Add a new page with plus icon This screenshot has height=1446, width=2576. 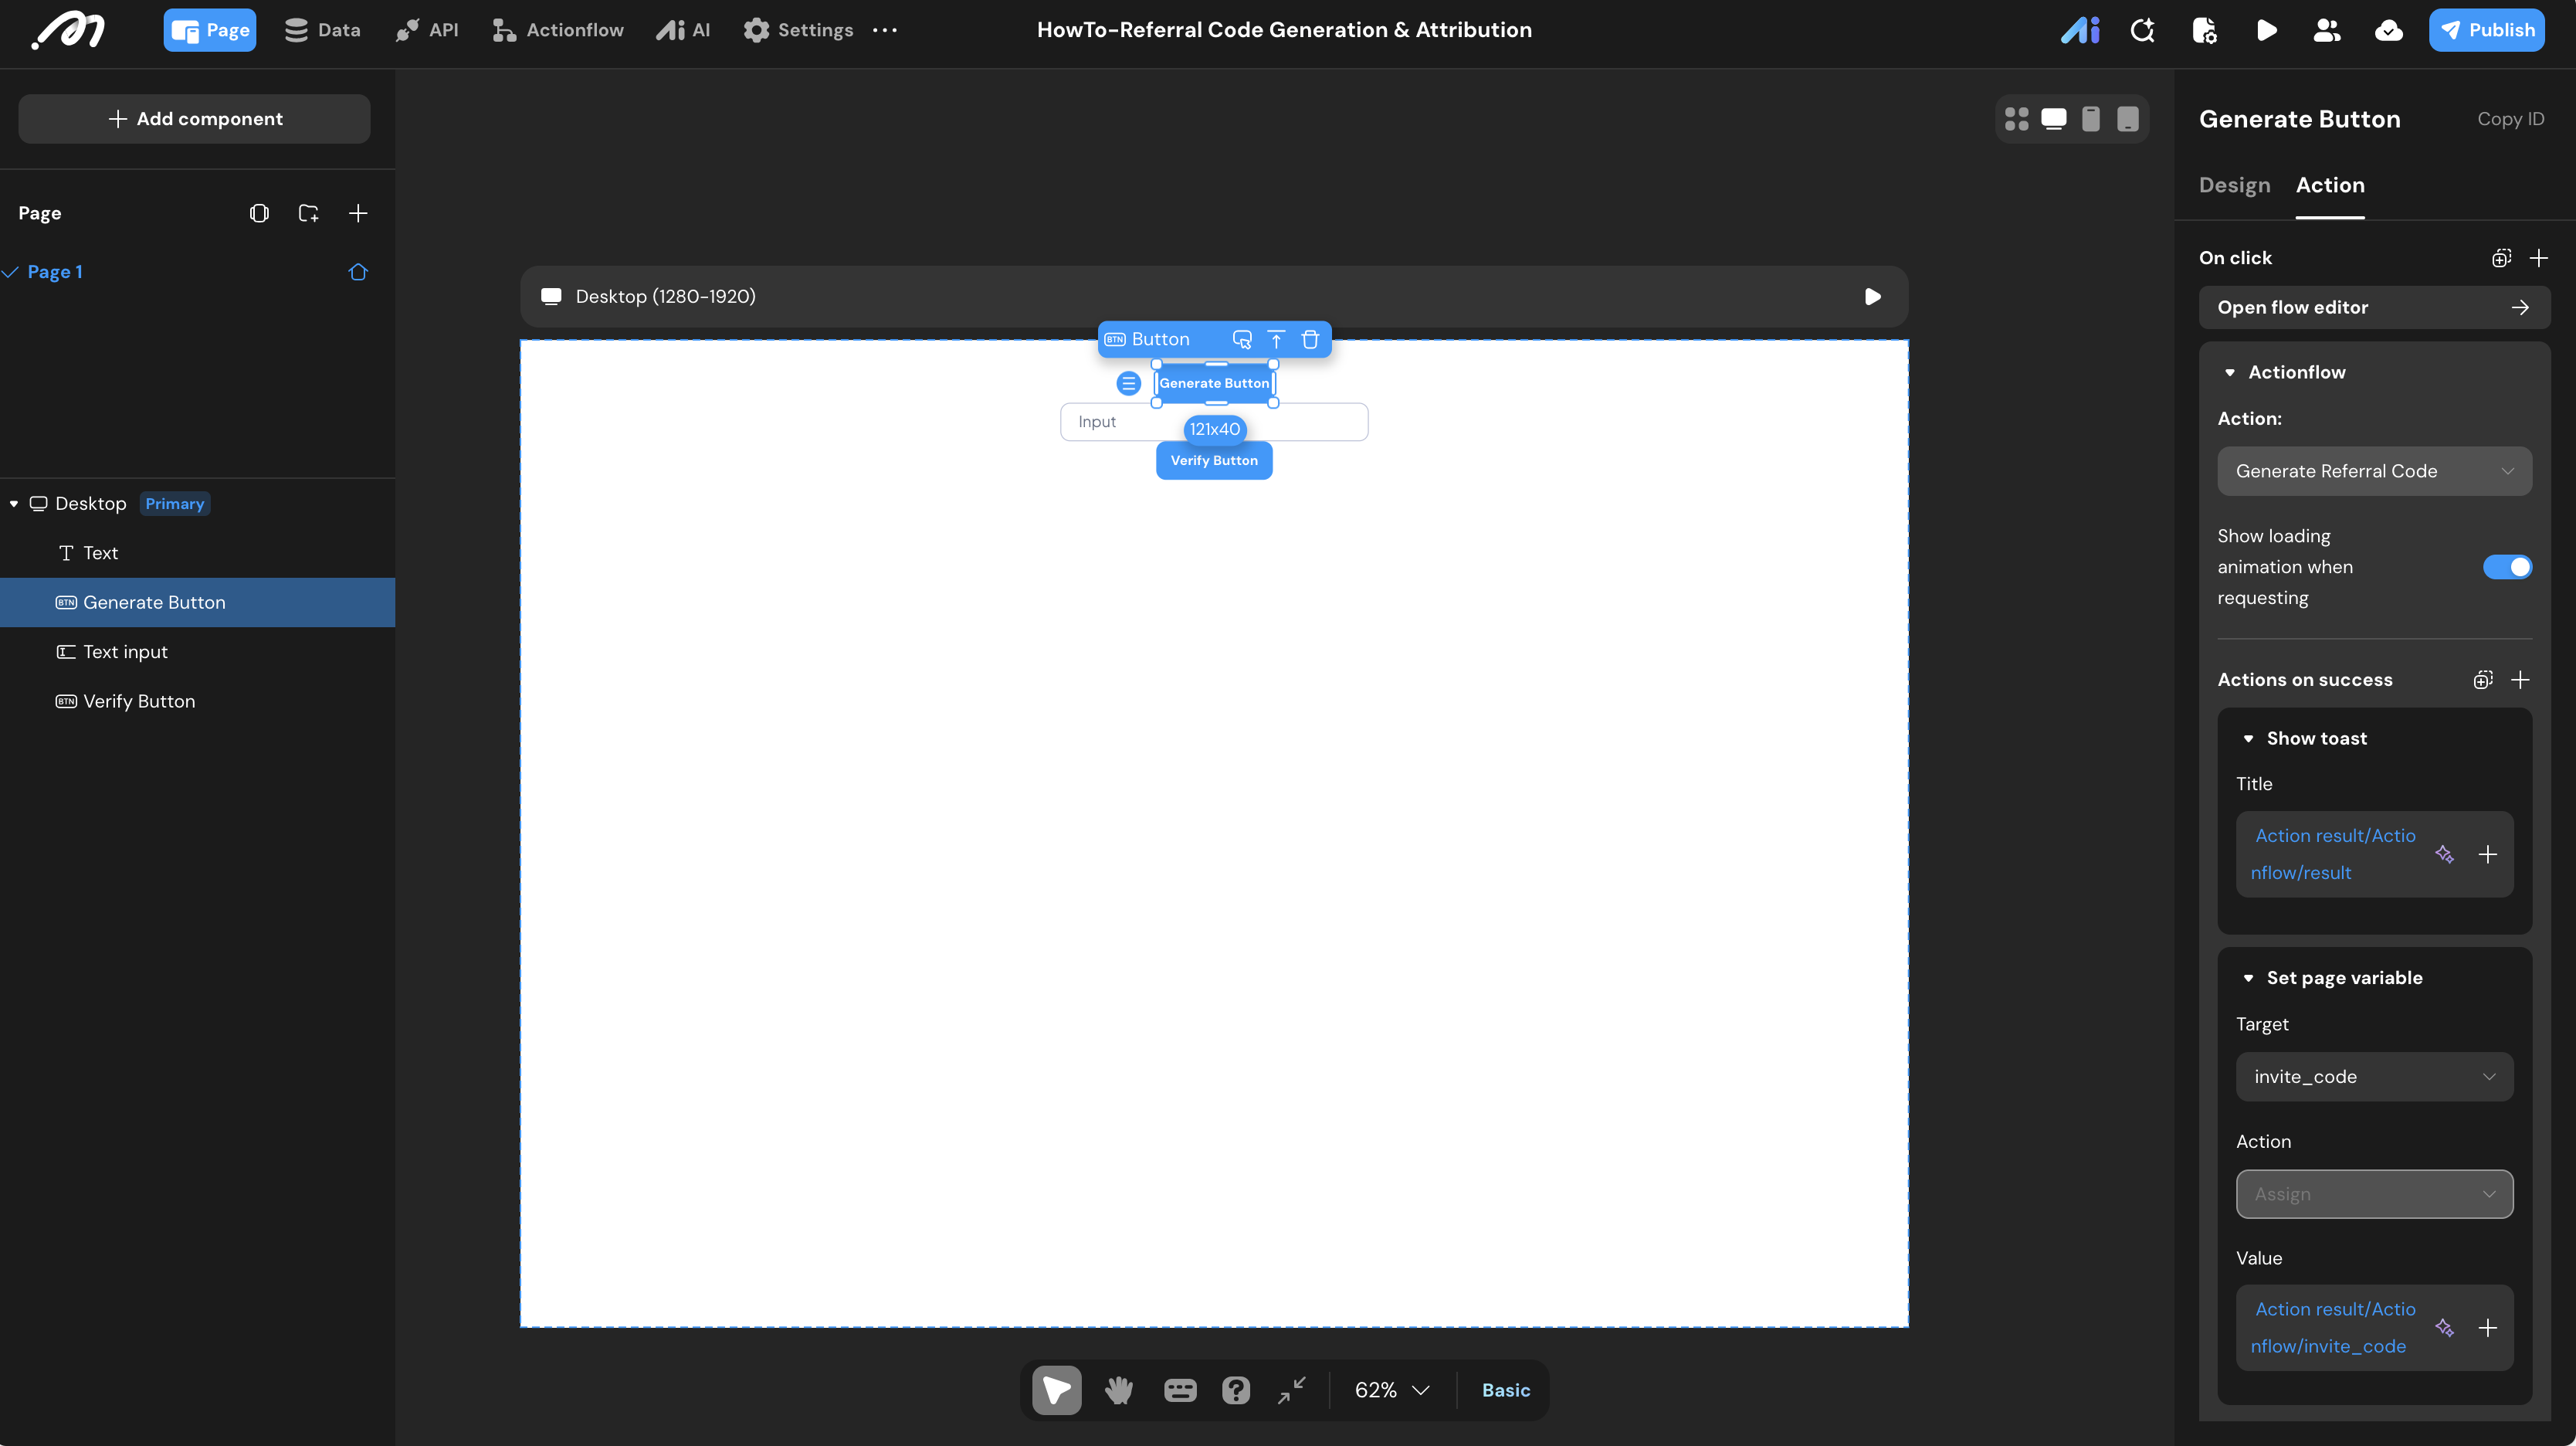[358, 213]
